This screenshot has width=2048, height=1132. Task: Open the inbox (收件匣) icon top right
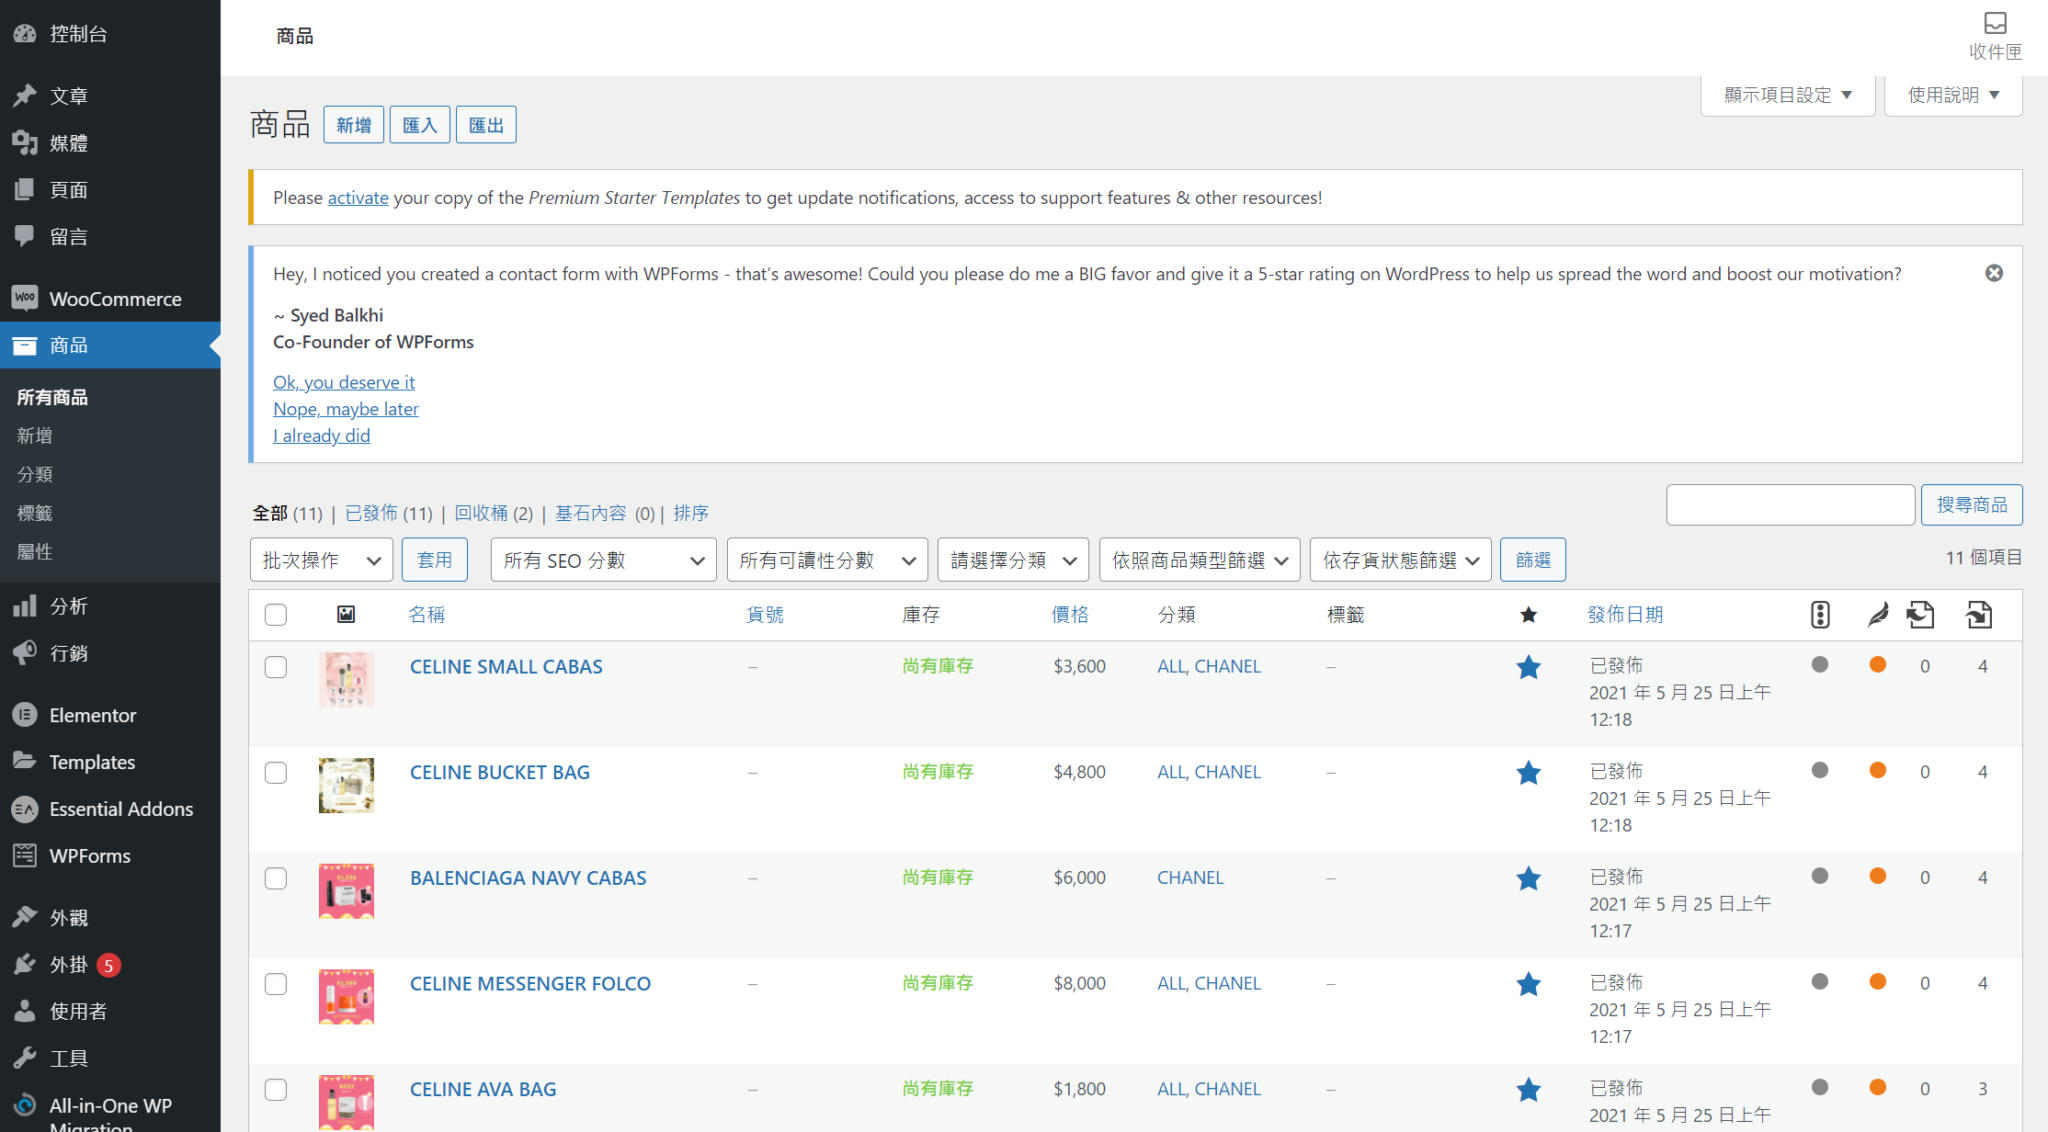[x=1995, y=23]
